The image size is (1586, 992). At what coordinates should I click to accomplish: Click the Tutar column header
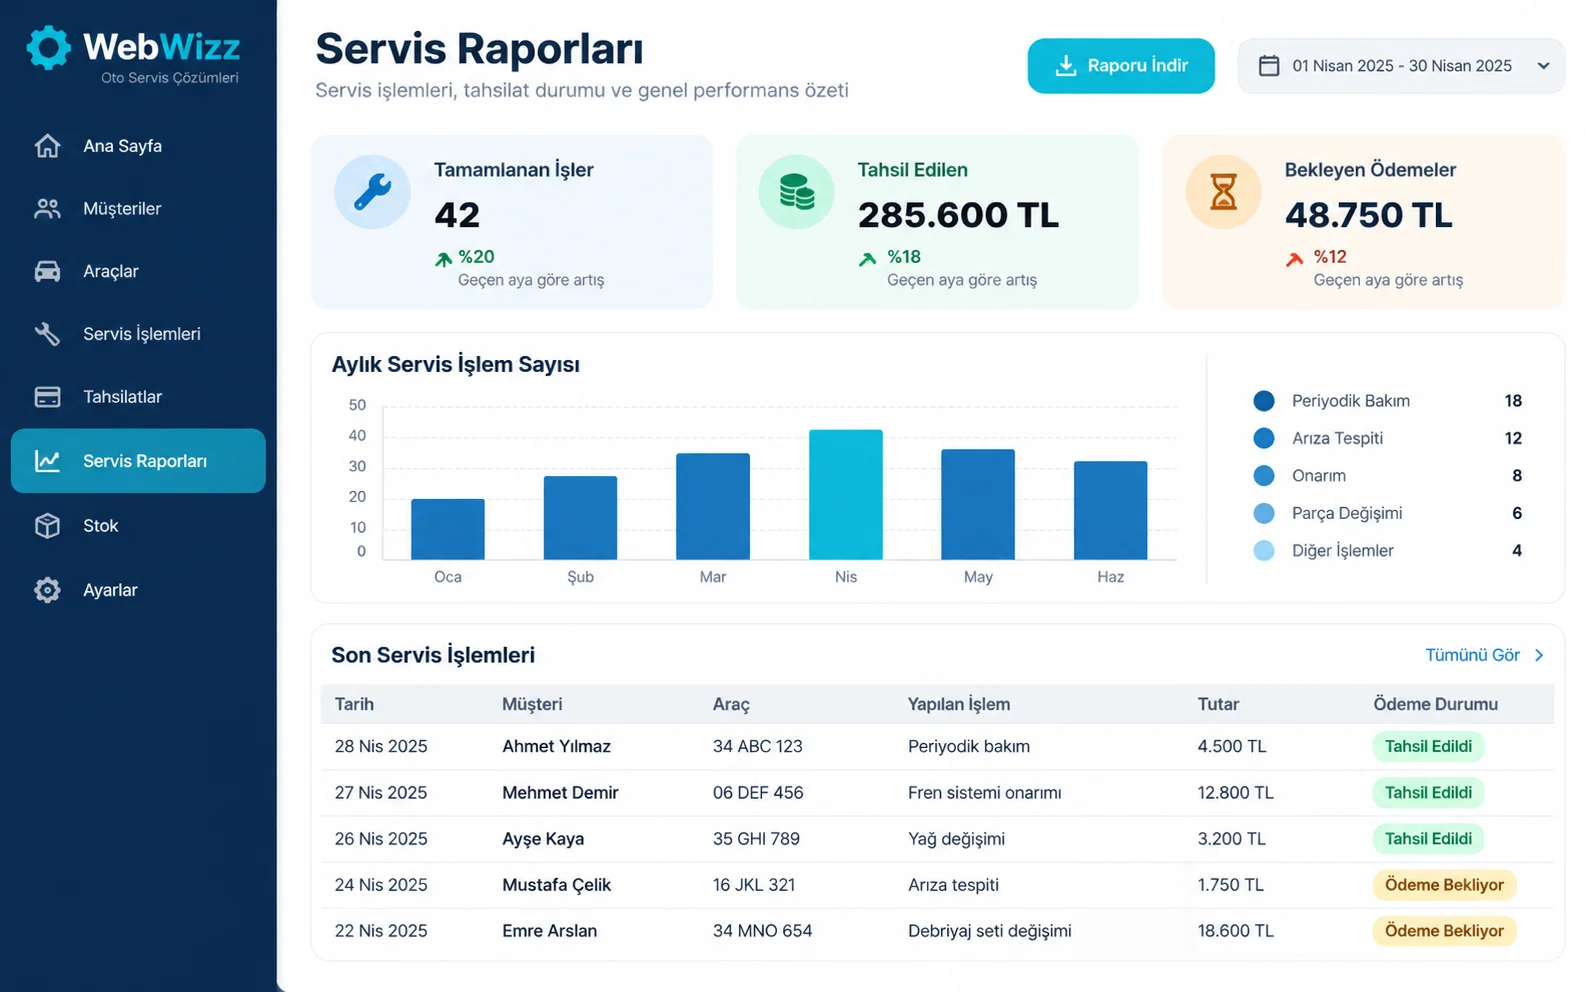pos(1218,704)
